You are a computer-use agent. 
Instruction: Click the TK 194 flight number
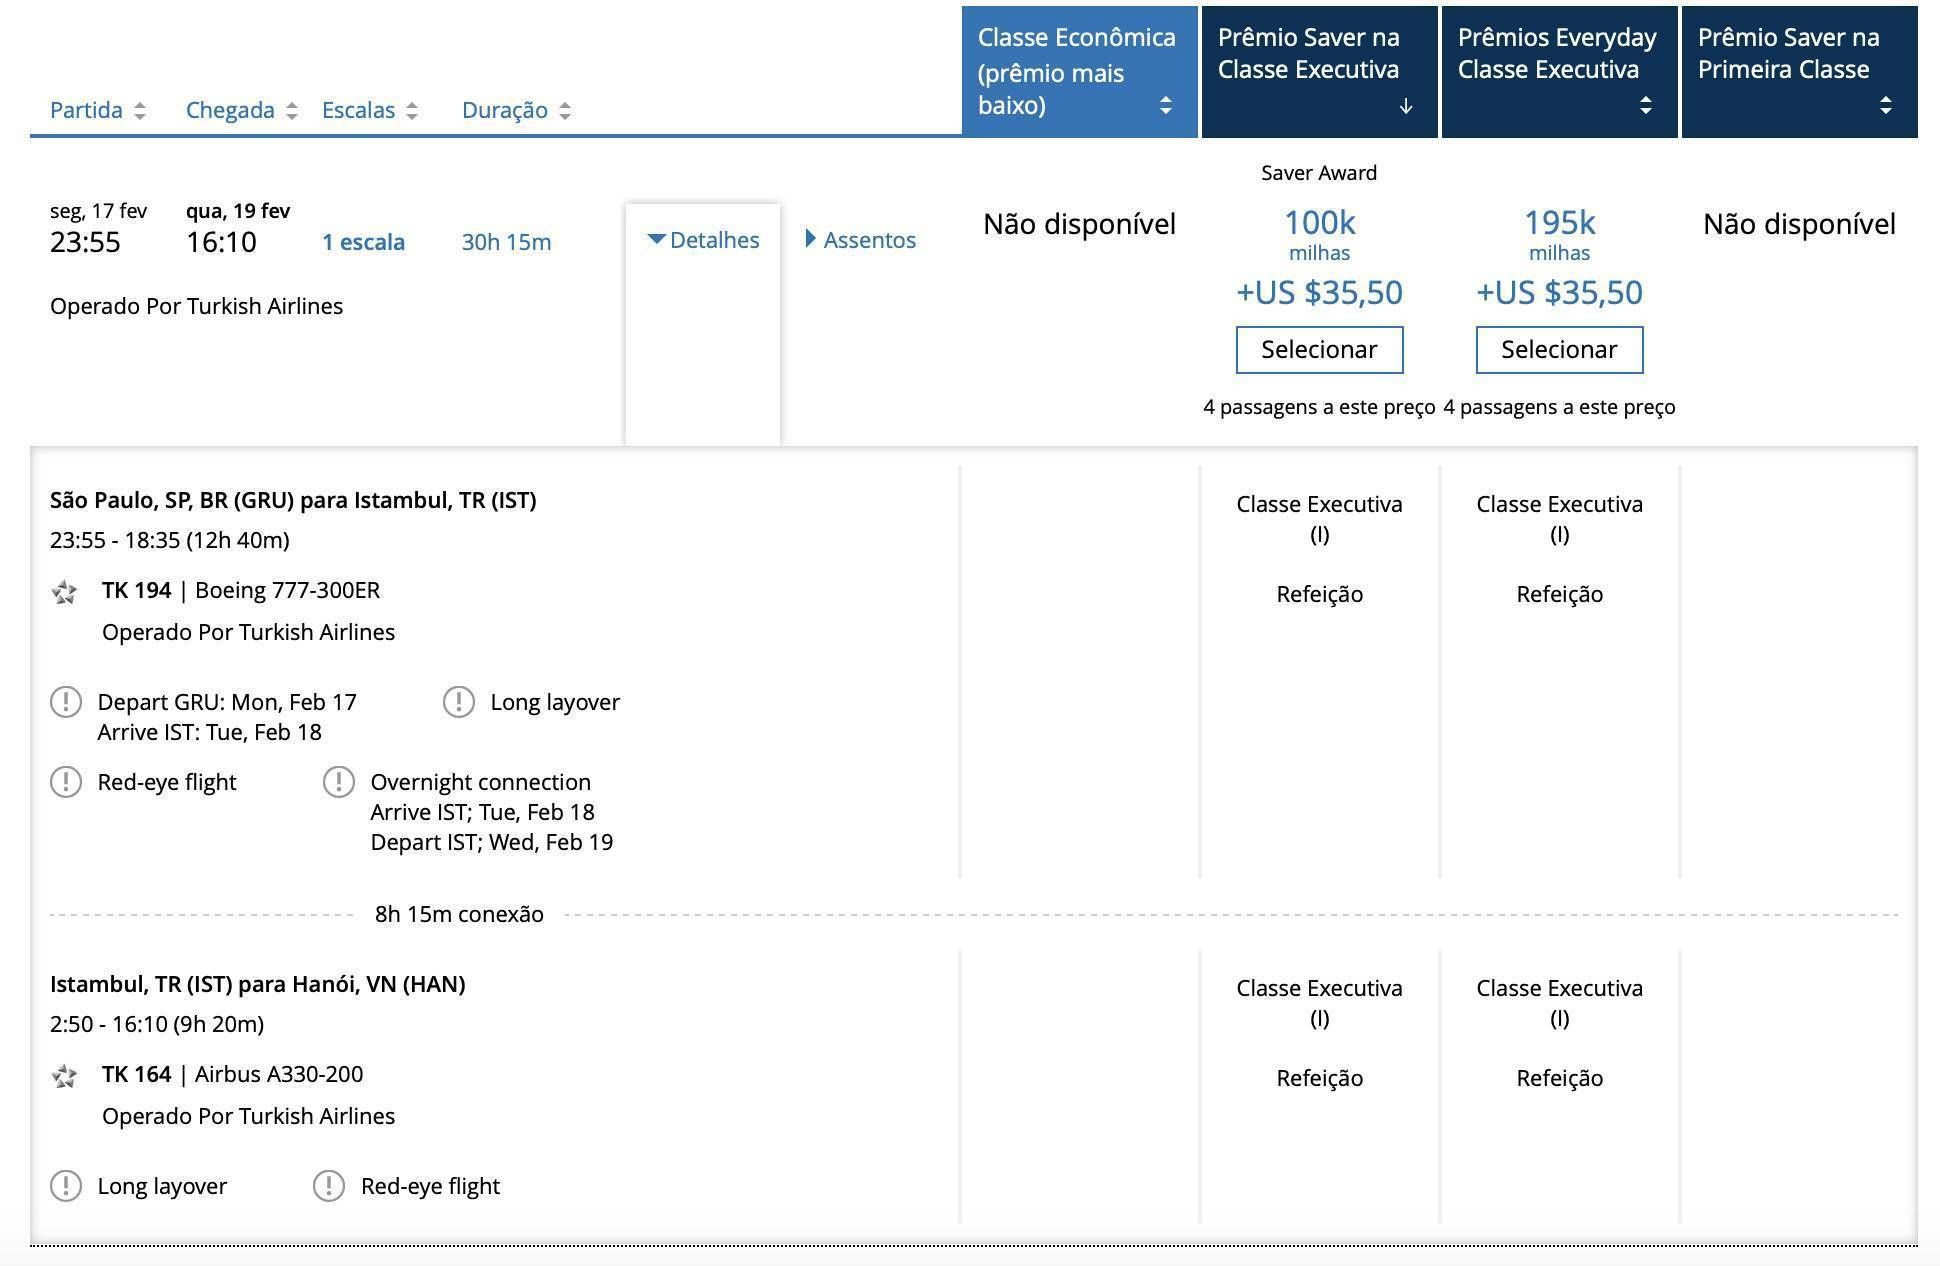137,590
